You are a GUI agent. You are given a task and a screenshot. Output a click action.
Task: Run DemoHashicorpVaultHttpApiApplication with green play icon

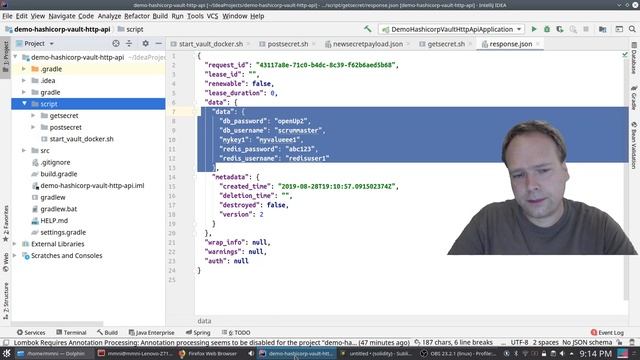(x=533, y=29)
